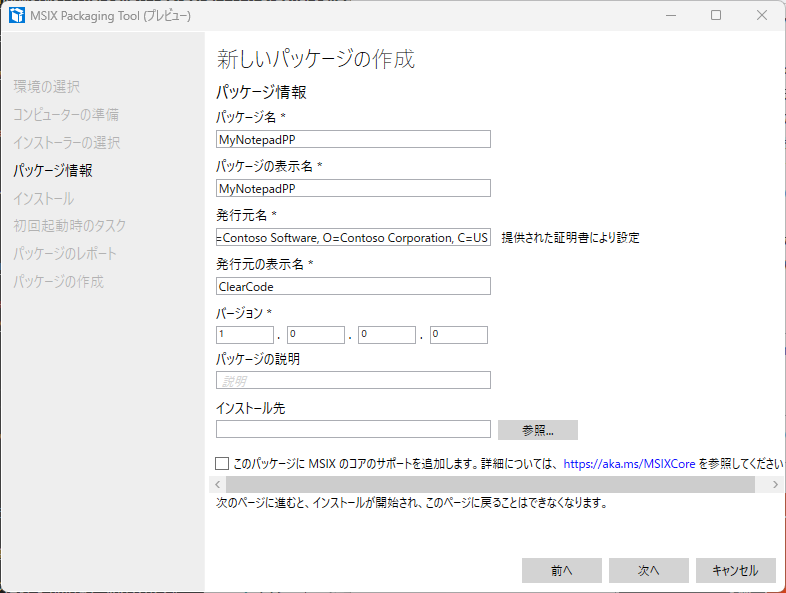Select パッケージ情報 in the sidebar

[x=53, y=170]
